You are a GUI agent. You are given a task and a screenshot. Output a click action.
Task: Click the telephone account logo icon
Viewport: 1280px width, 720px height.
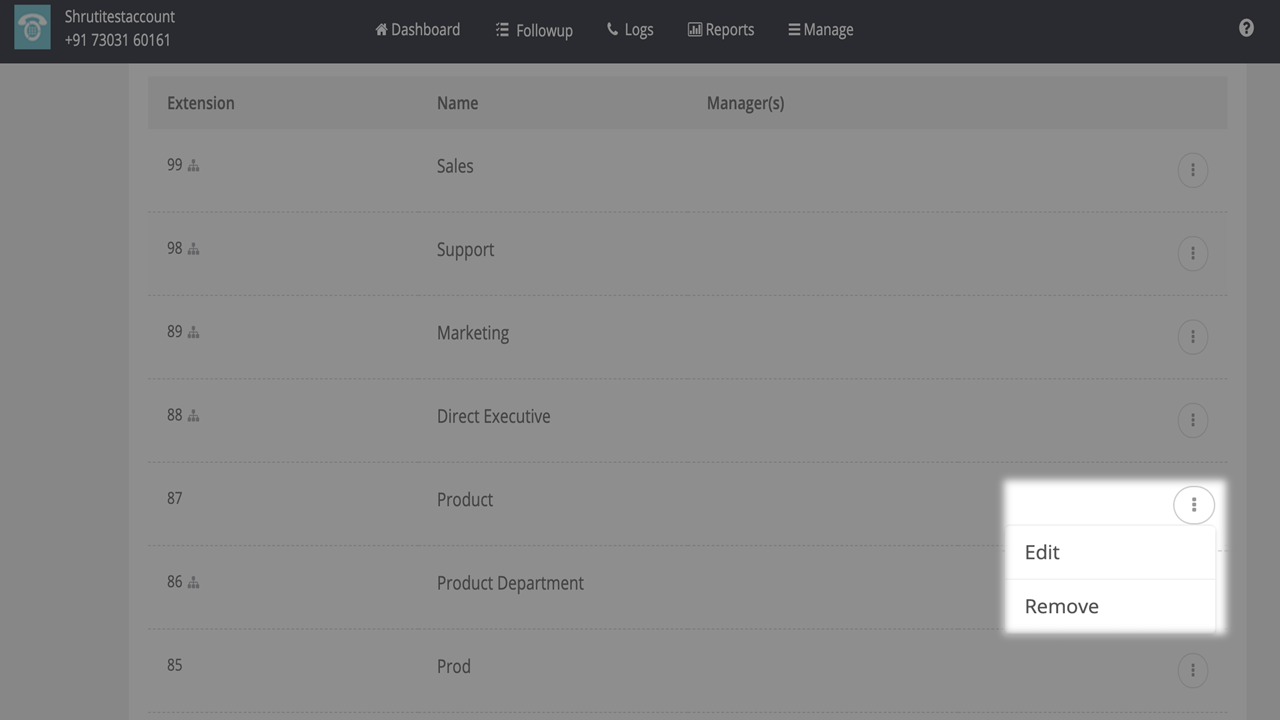(x=32, y=28)
